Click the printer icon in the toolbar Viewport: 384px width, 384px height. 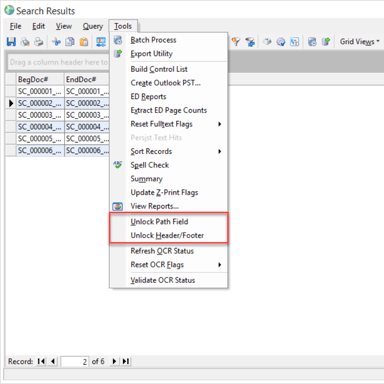point(39,42)
